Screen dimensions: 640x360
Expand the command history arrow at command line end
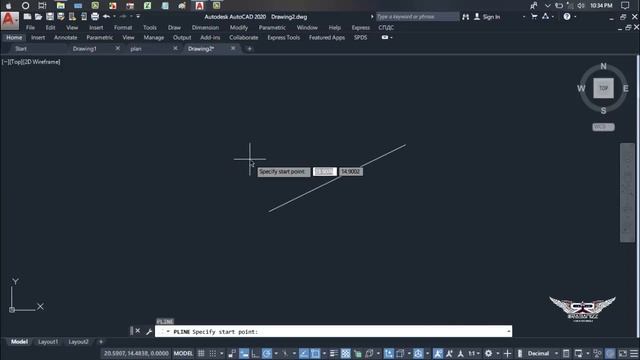tap(509, 331)
